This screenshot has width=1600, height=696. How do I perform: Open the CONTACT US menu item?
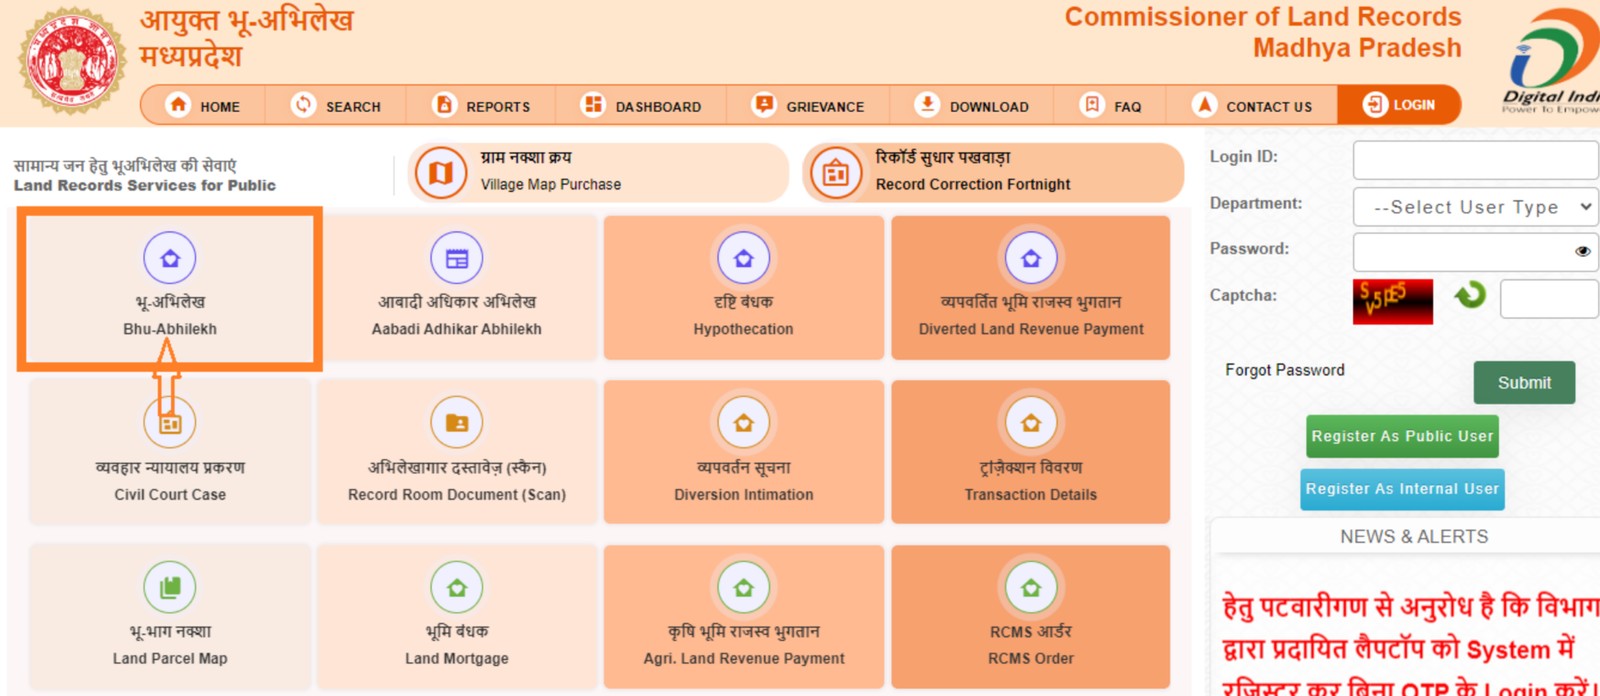pyautogui.click(x=1269, y=107)
